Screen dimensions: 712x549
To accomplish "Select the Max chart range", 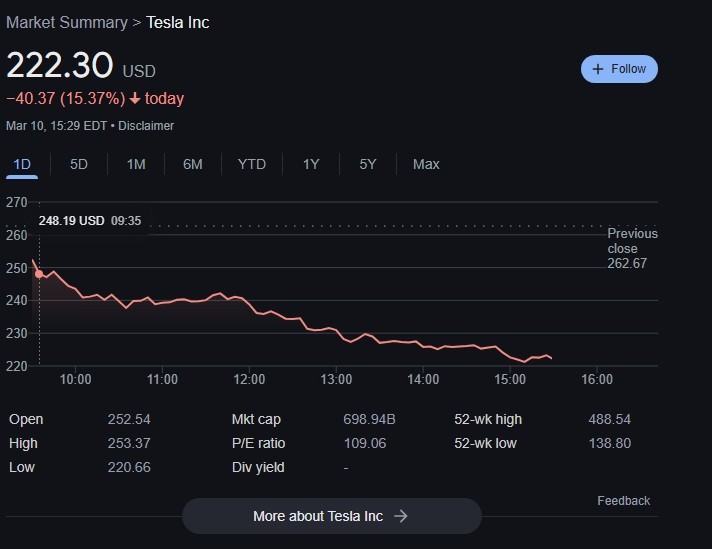I will coord(426,164).
